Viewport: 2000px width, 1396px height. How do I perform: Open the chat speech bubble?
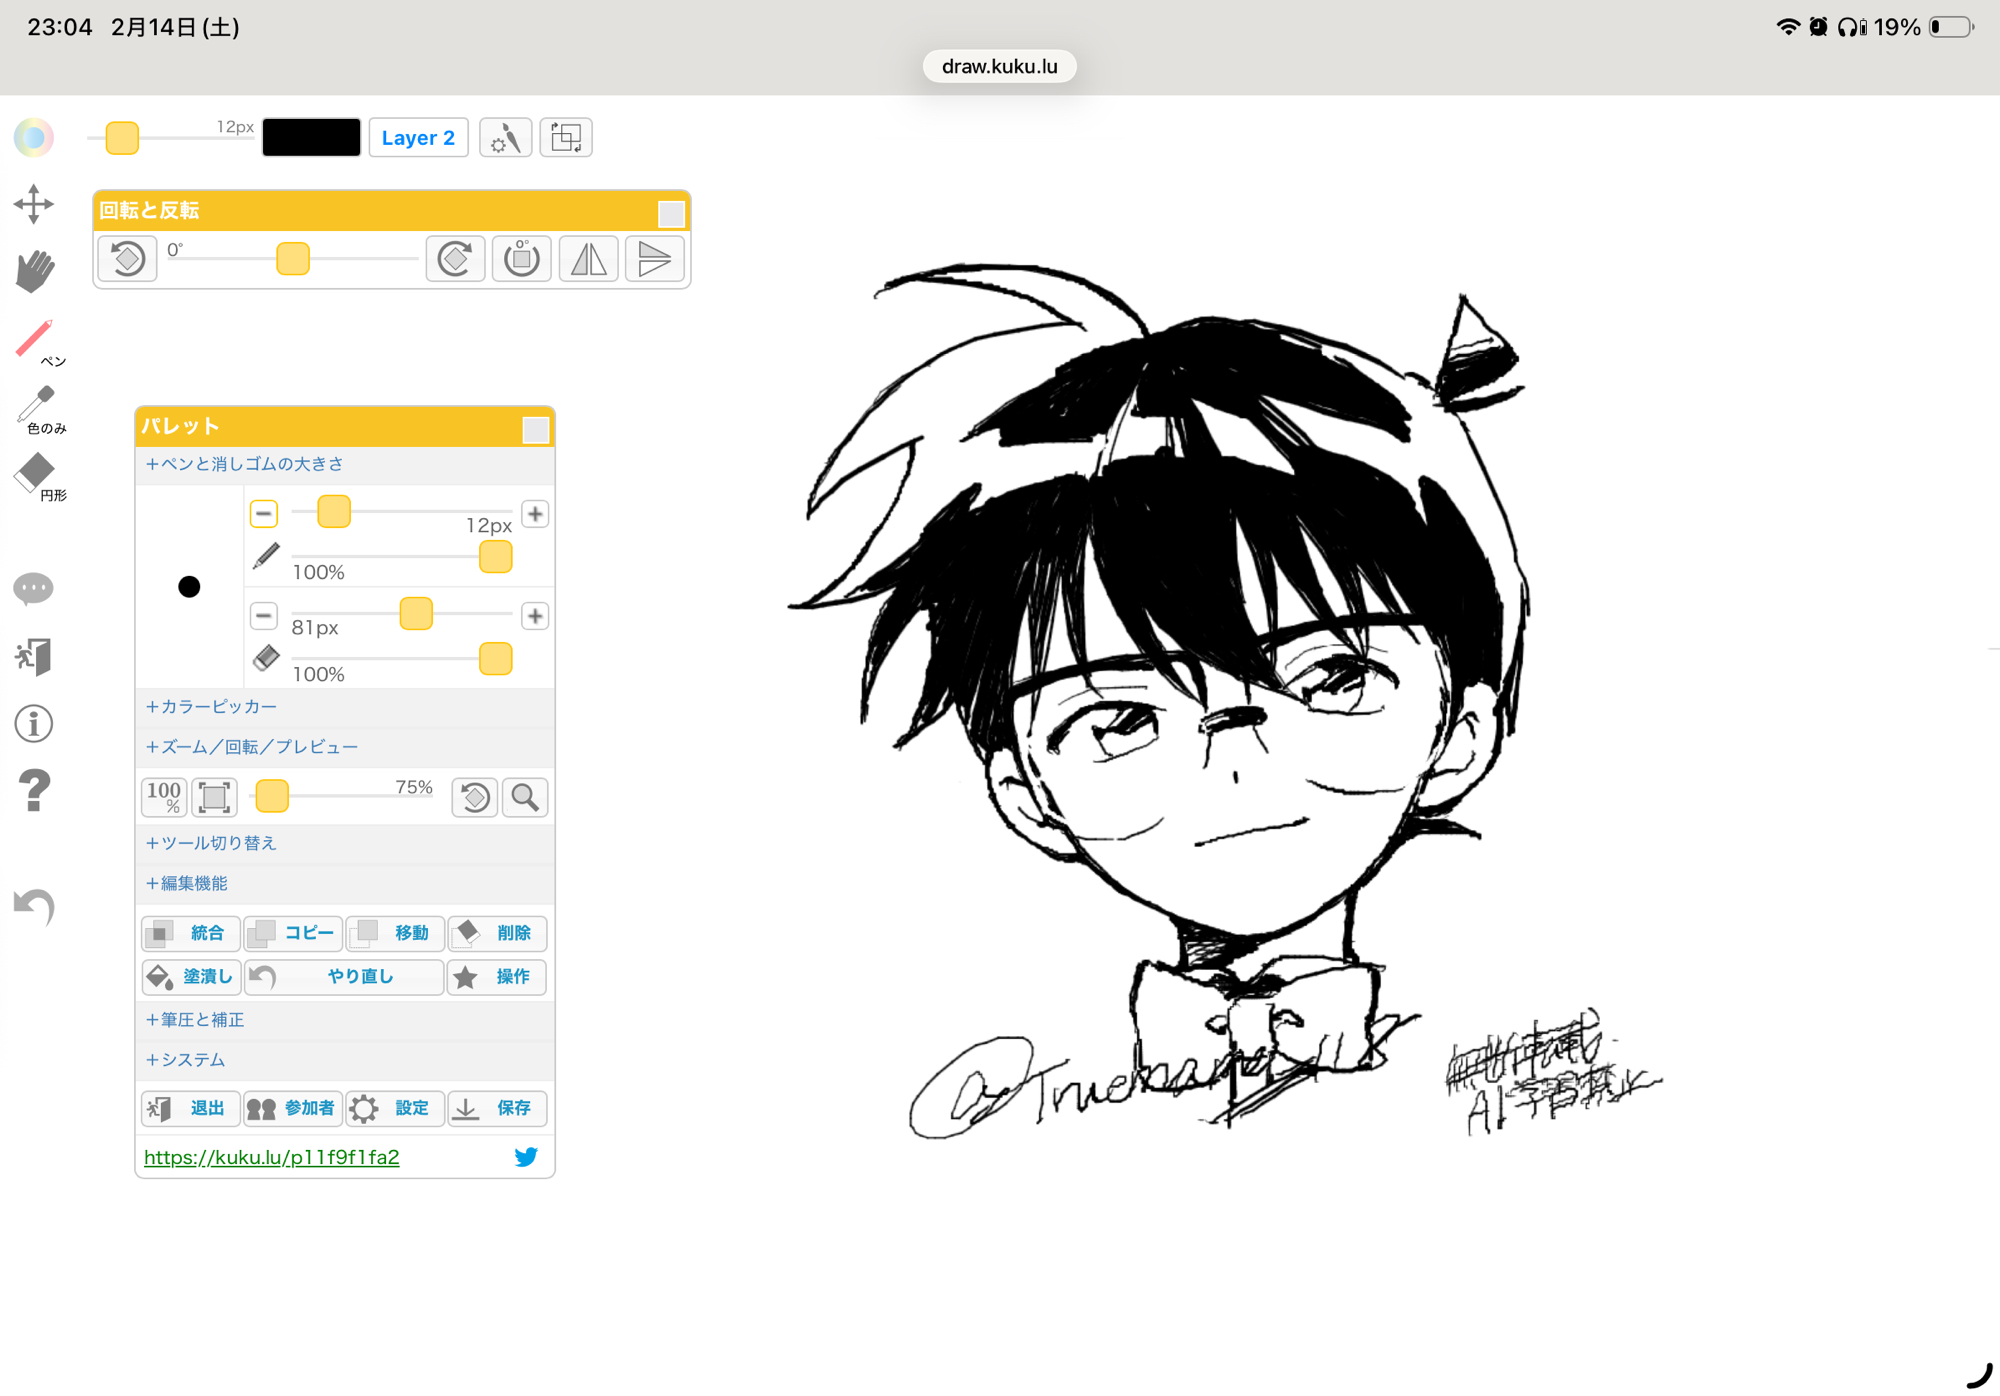click(34, 588)
